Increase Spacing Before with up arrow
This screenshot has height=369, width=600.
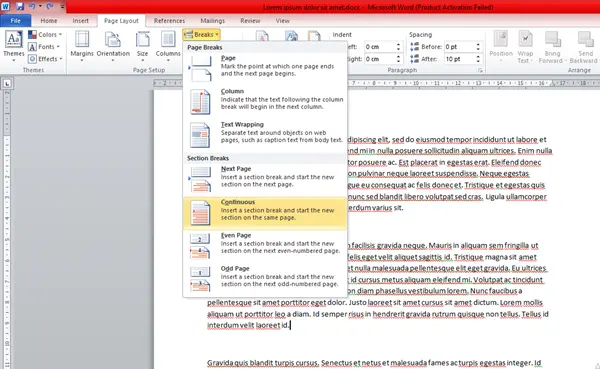click(x=478, y=44)
